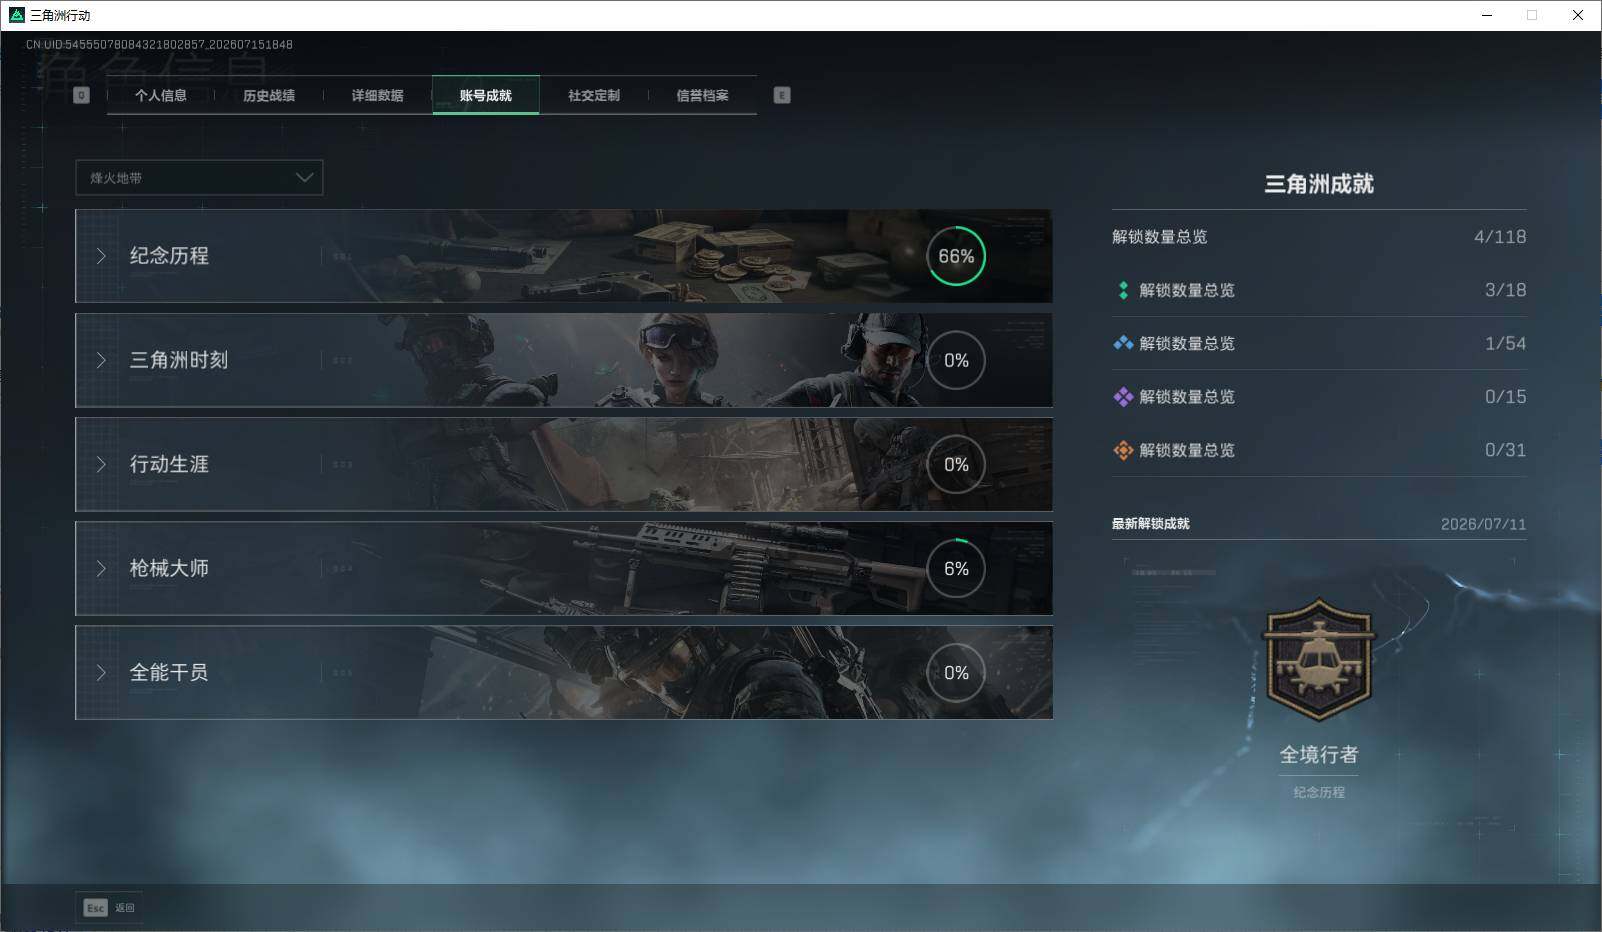Click the Esc key icon at the bottom

[x=95, y=907]
